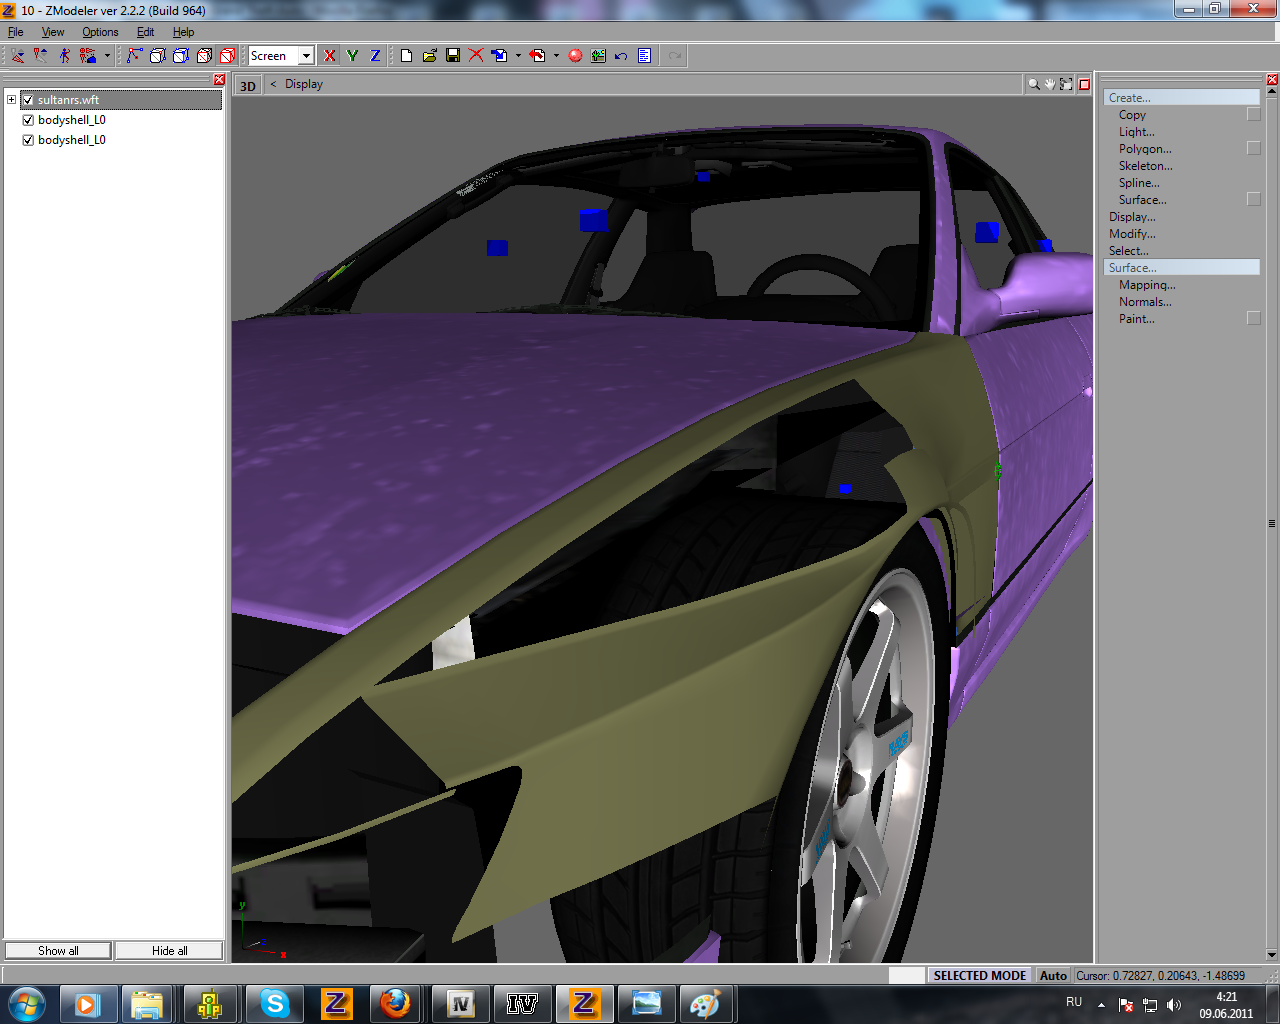Image resolution: width=1280 pixels, height=1024 pixels.
Task: Click the new file icon in toolbar
Action: coord(407,56)
